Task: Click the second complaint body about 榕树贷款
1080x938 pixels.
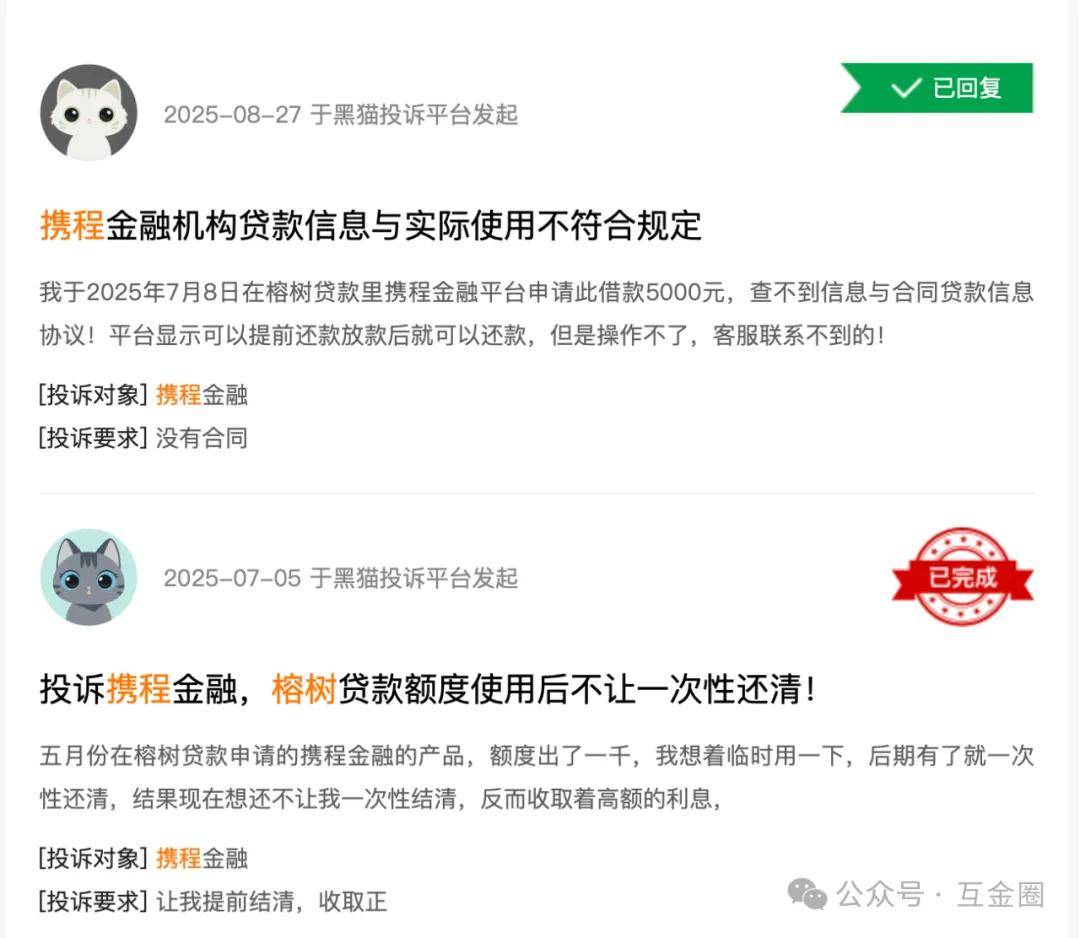Action: (537, 777)
